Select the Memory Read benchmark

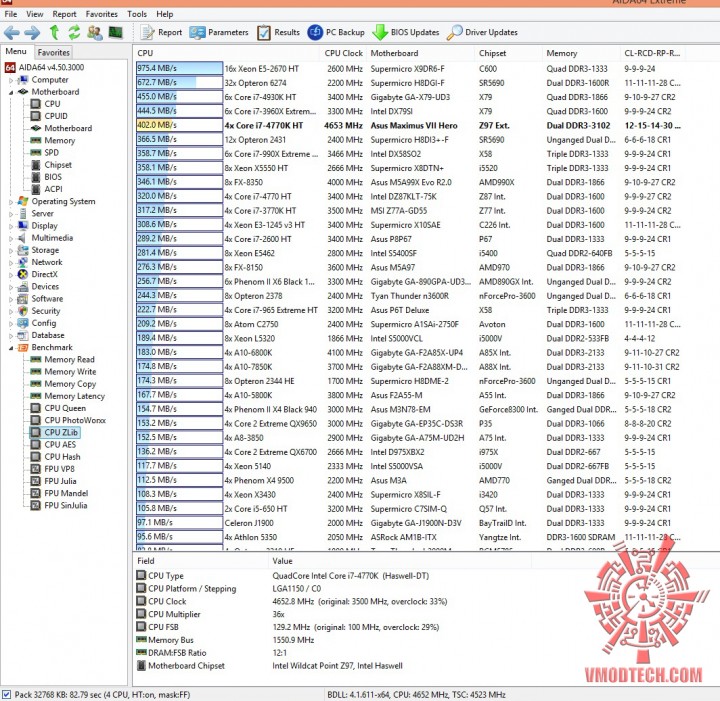tap(62, 359)
